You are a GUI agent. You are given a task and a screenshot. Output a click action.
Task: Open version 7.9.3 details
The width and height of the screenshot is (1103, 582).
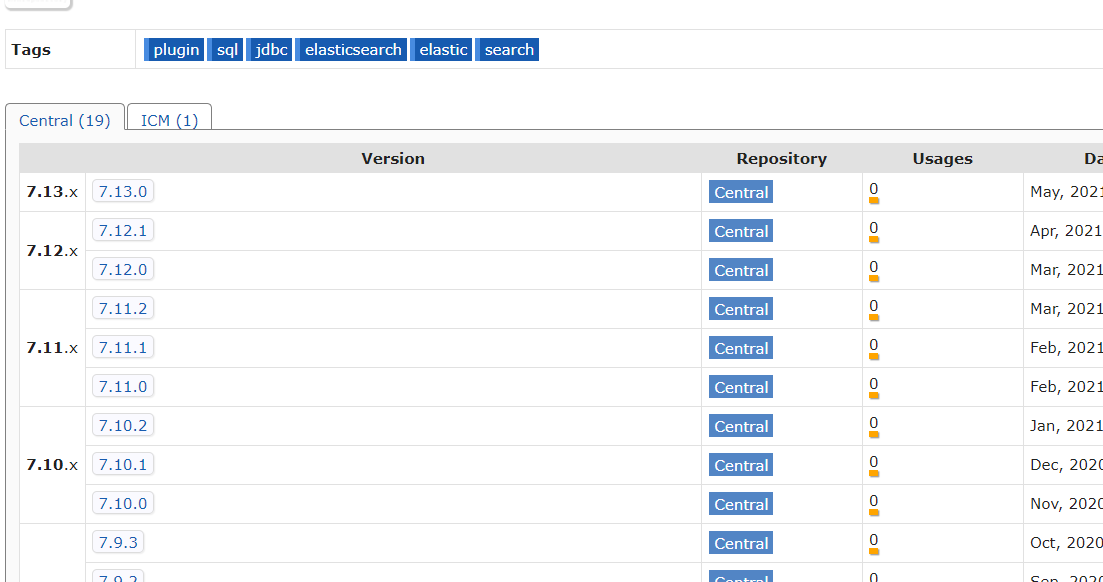117,542
